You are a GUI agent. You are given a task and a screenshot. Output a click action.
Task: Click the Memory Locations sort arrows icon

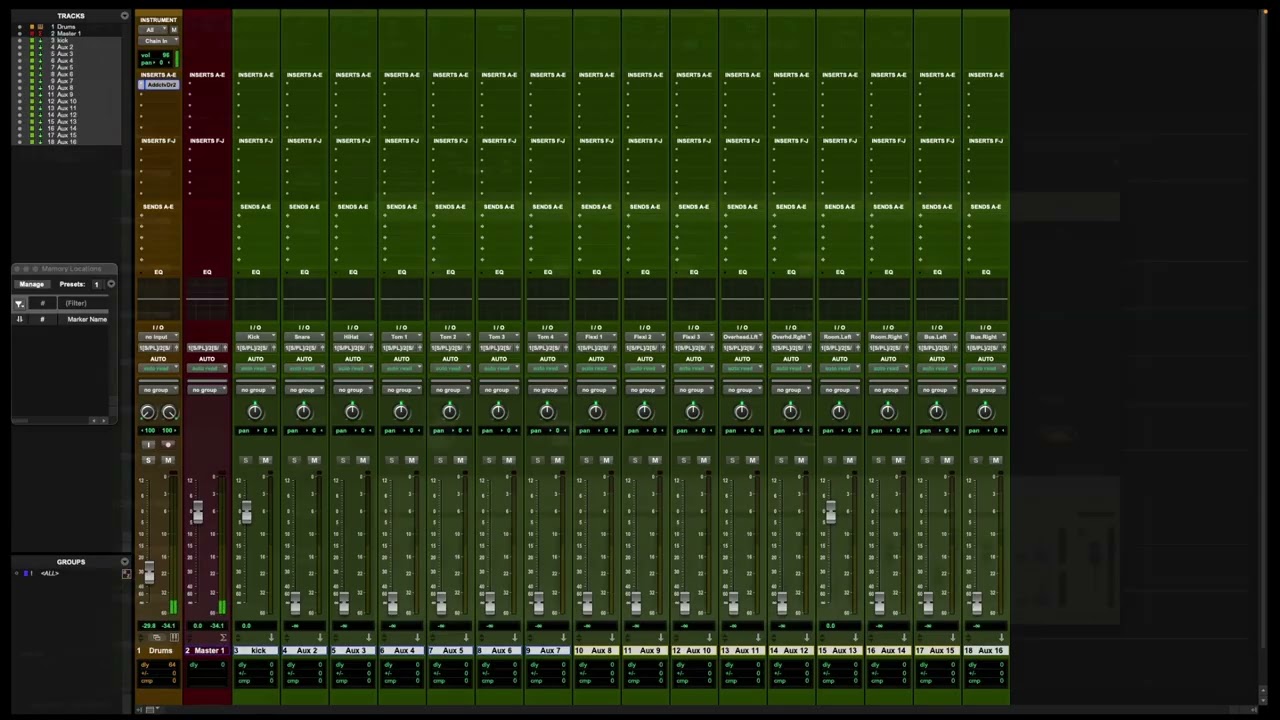(19, 319)
